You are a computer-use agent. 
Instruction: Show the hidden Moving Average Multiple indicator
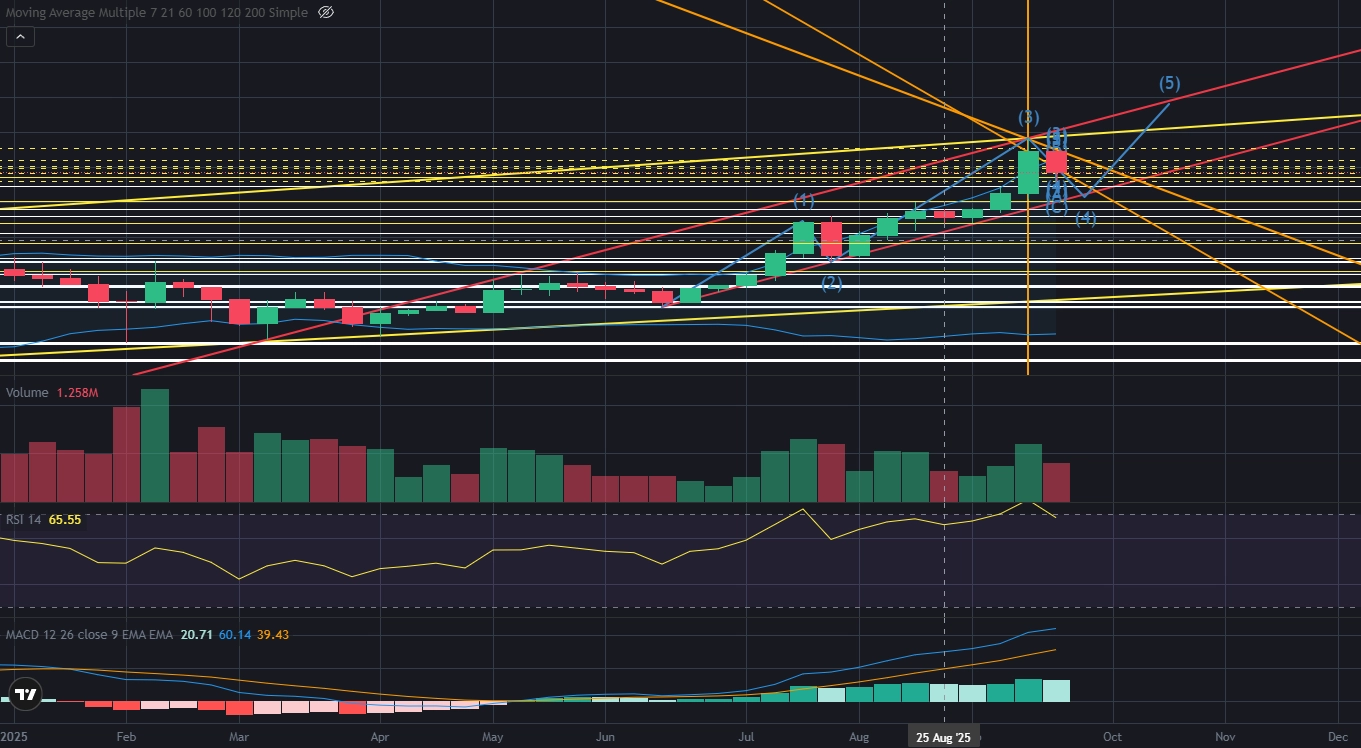[325, 12]
